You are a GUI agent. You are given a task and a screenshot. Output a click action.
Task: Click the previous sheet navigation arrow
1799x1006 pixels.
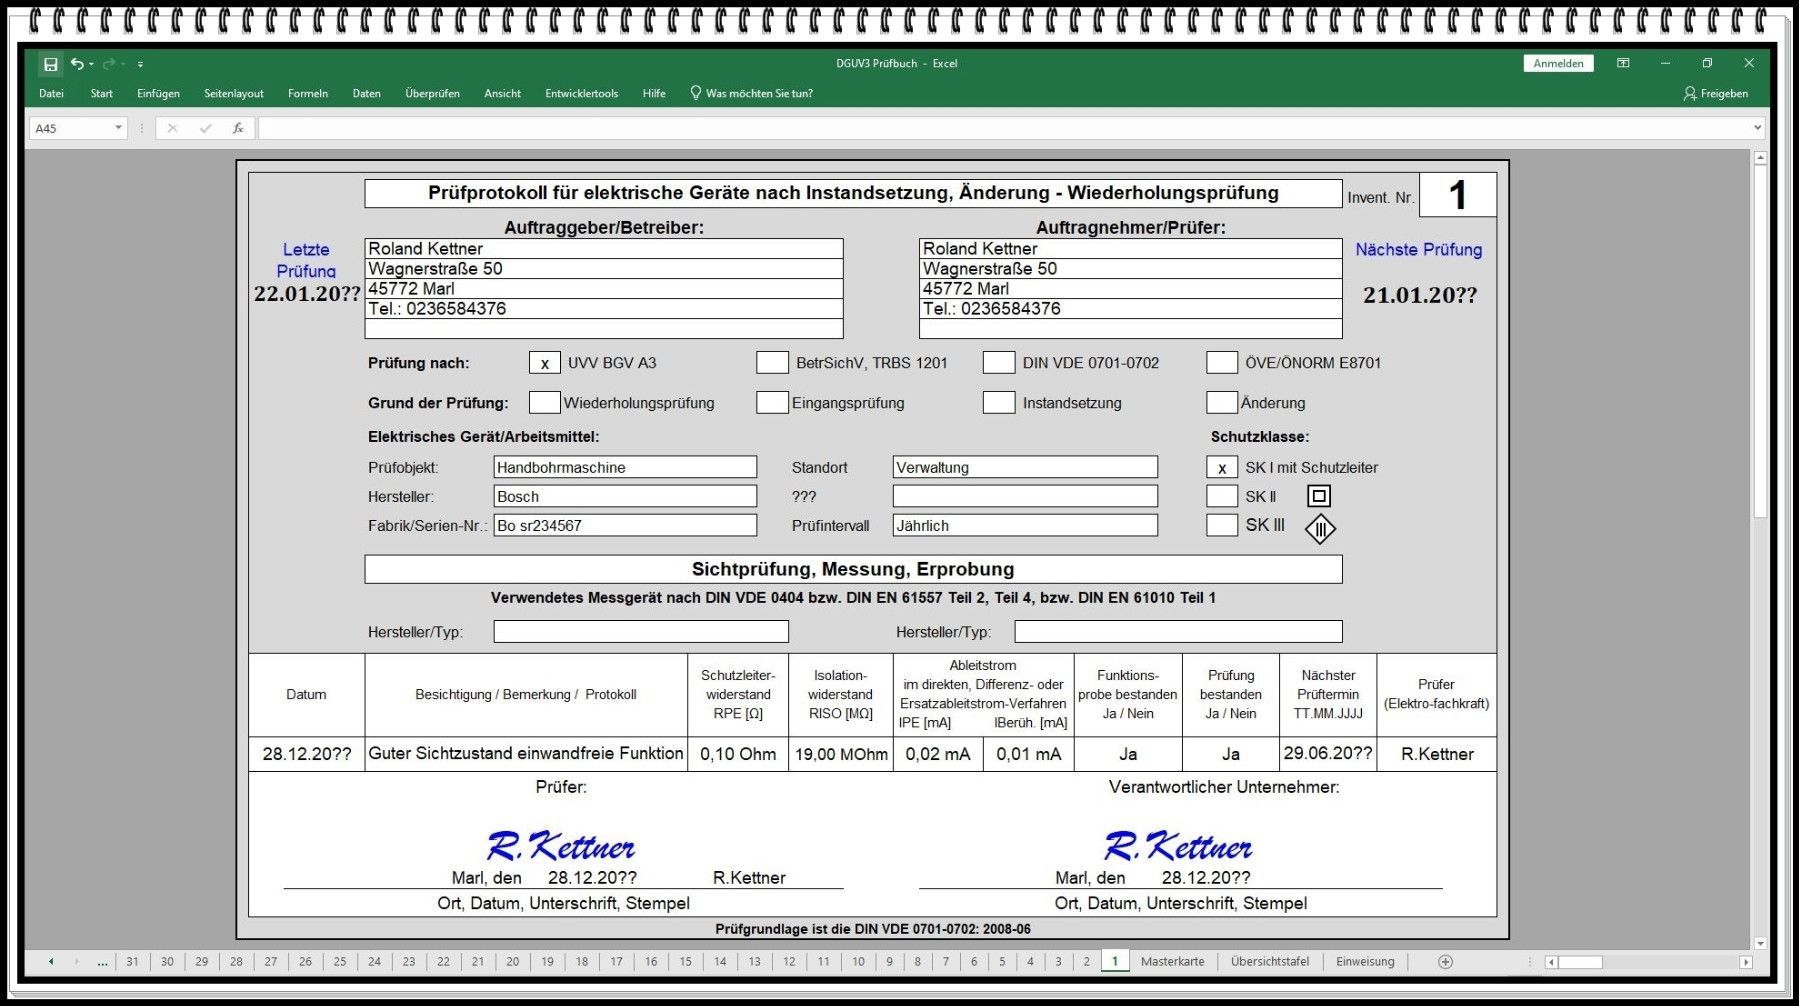tap(51, 962)
